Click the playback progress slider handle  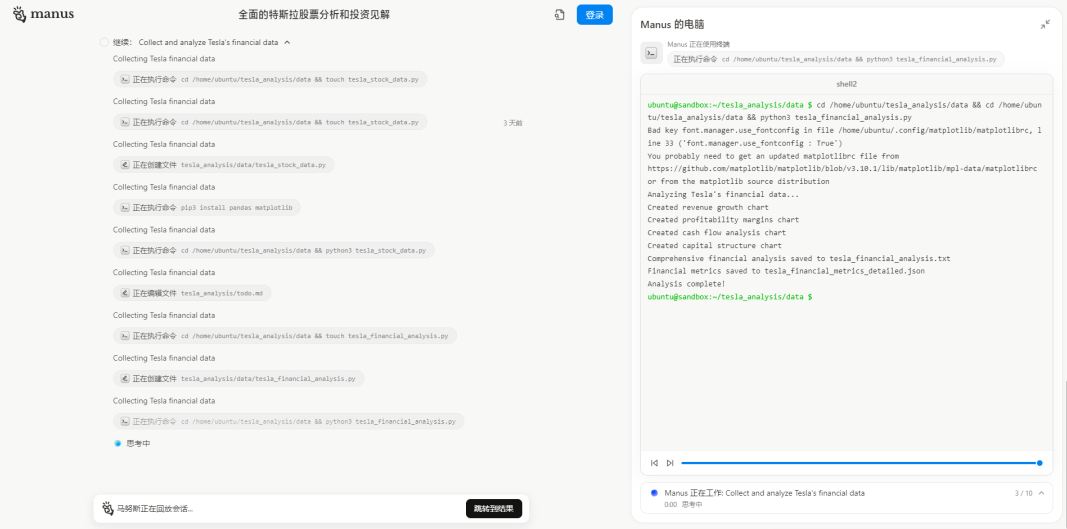click(x=1040, y=463)
